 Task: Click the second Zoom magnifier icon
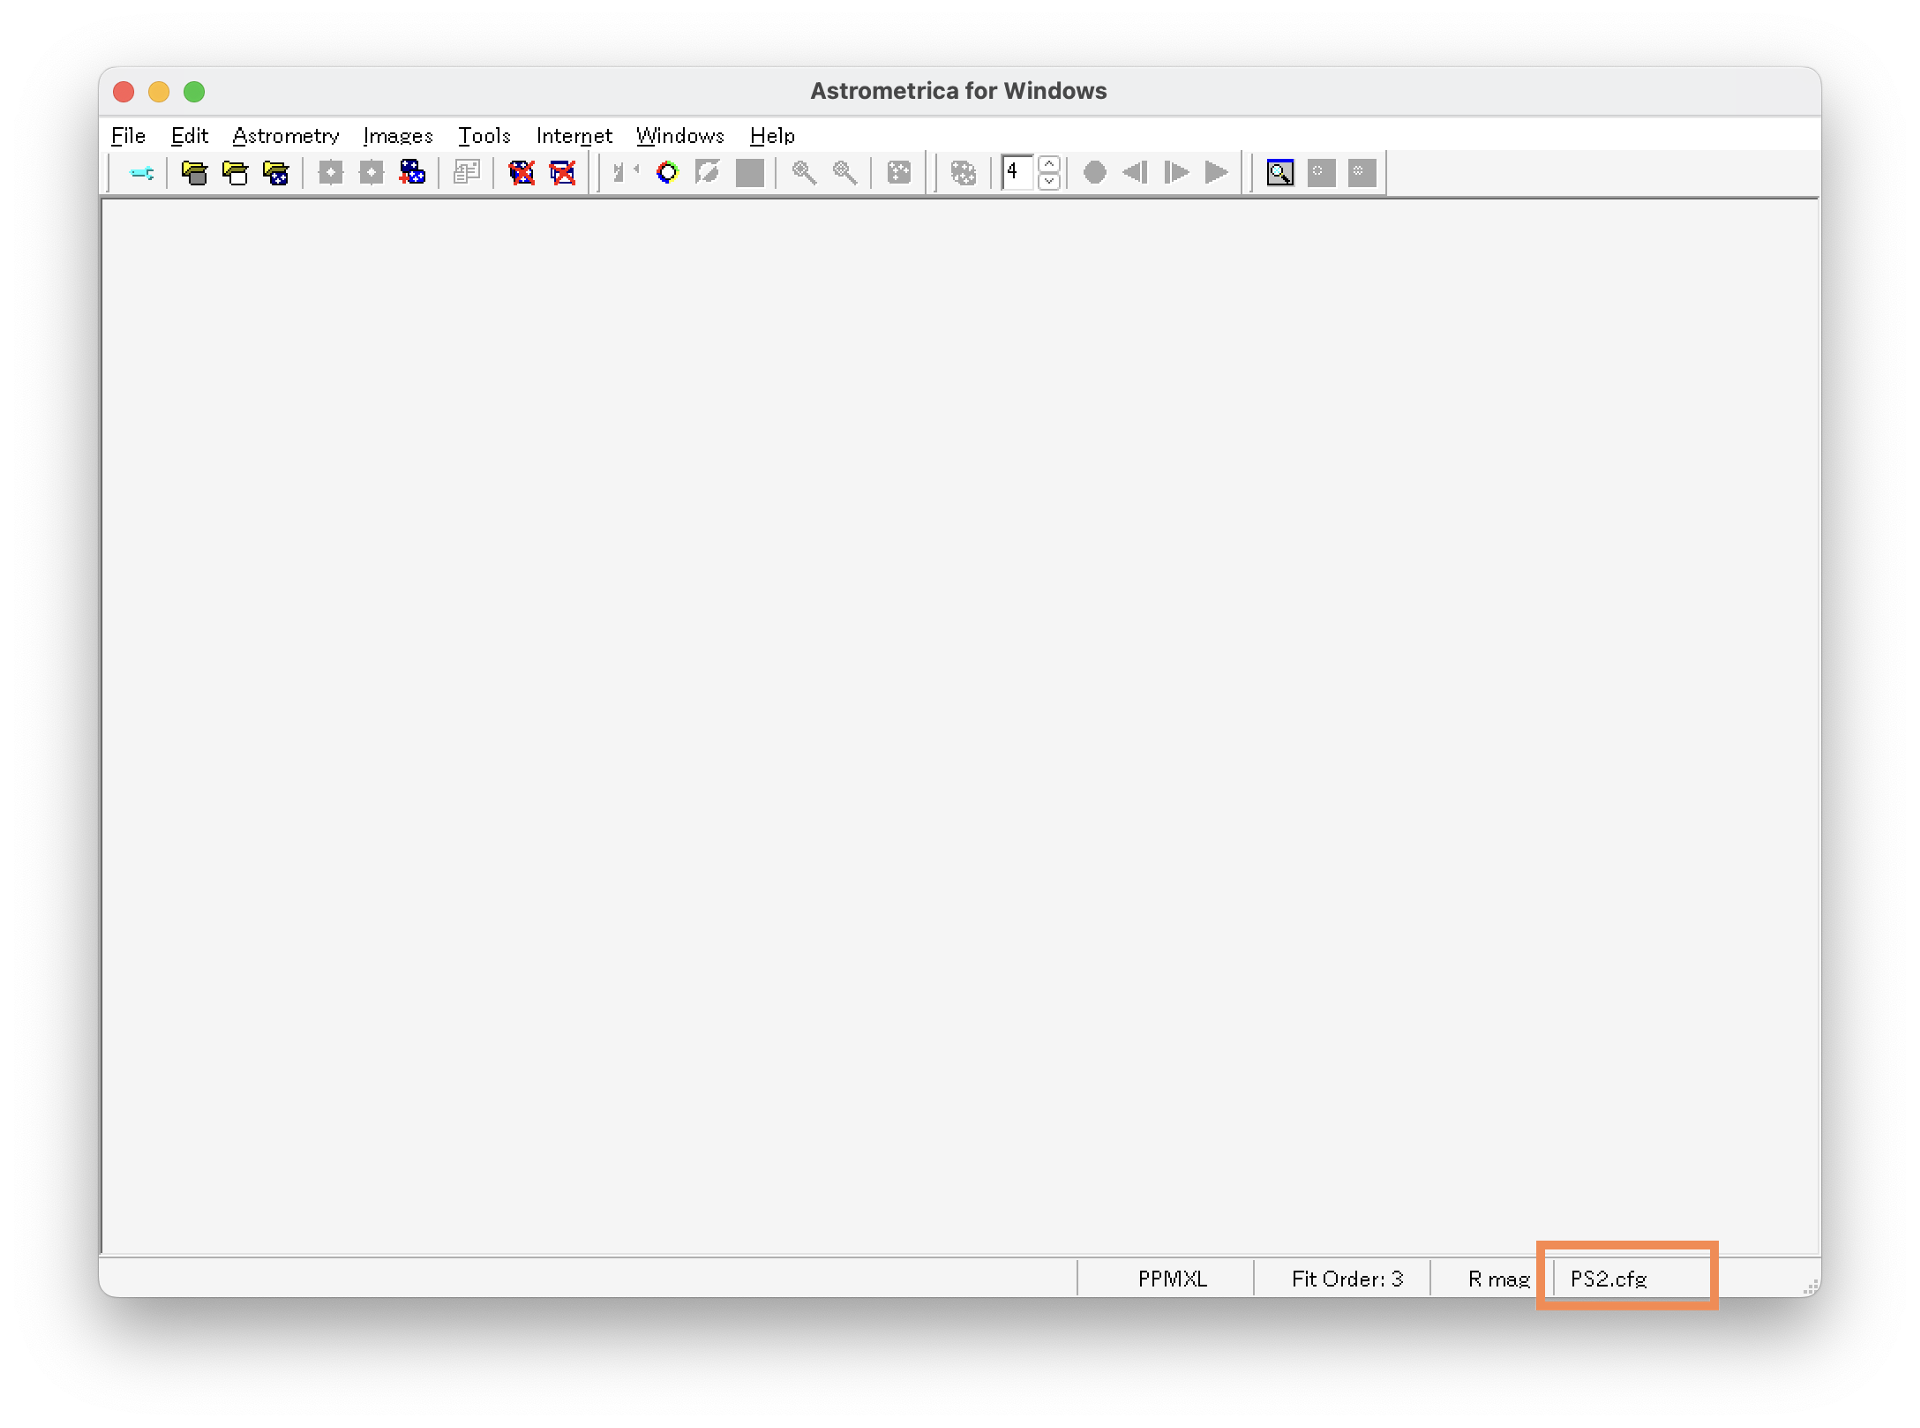(845, 173)
